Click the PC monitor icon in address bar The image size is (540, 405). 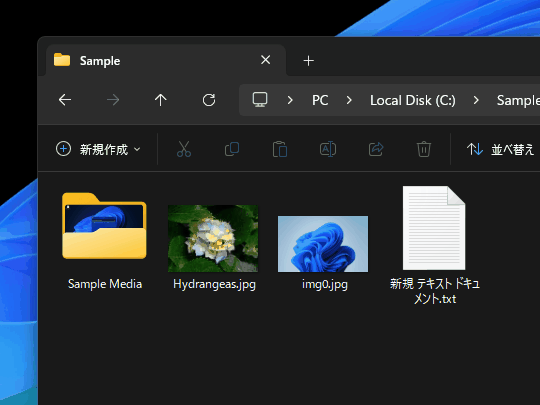[260, 100]
